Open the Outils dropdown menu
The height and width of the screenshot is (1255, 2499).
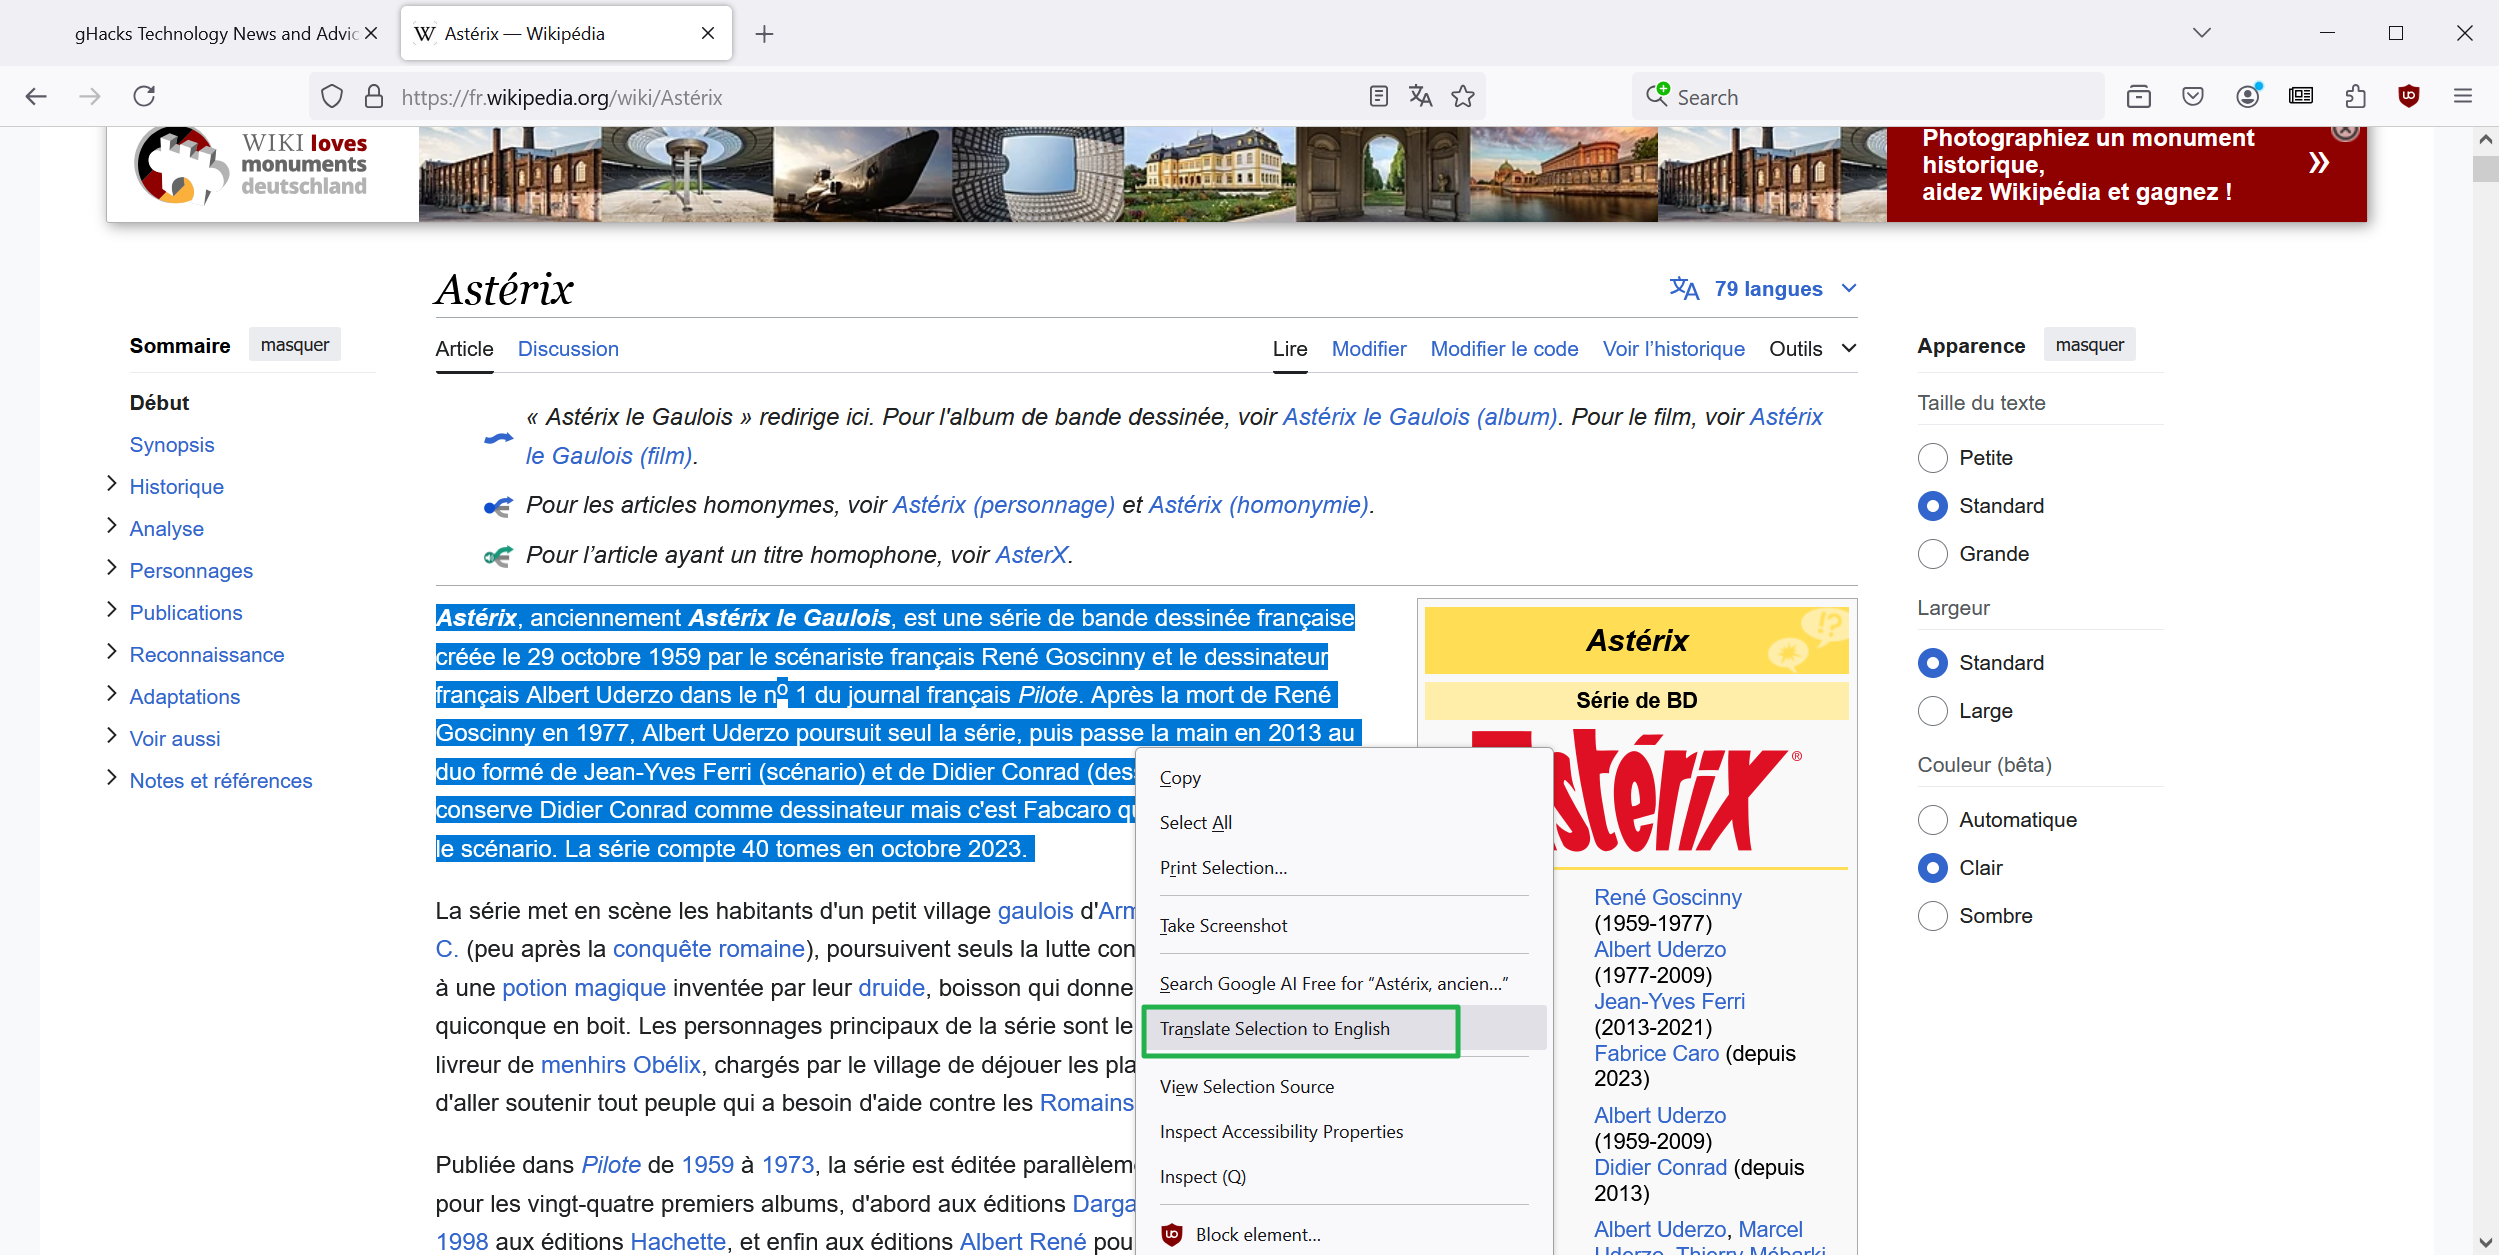(1812, 349)
